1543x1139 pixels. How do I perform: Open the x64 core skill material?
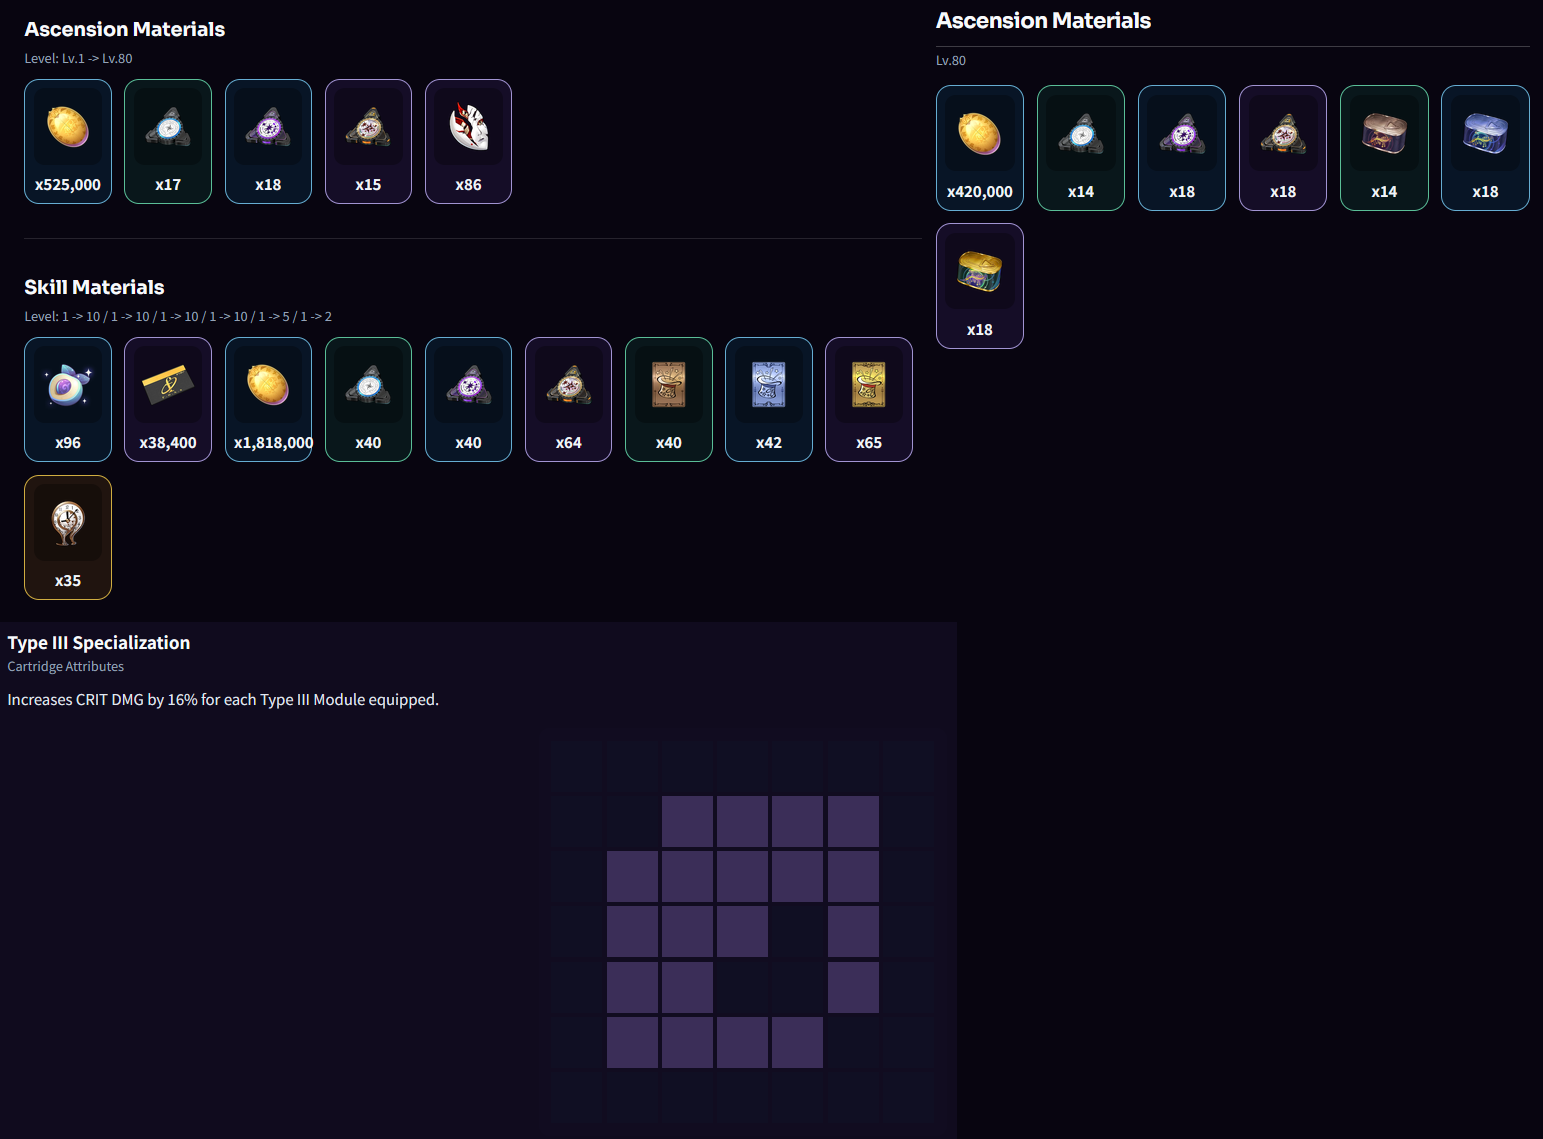pos(568,400)
